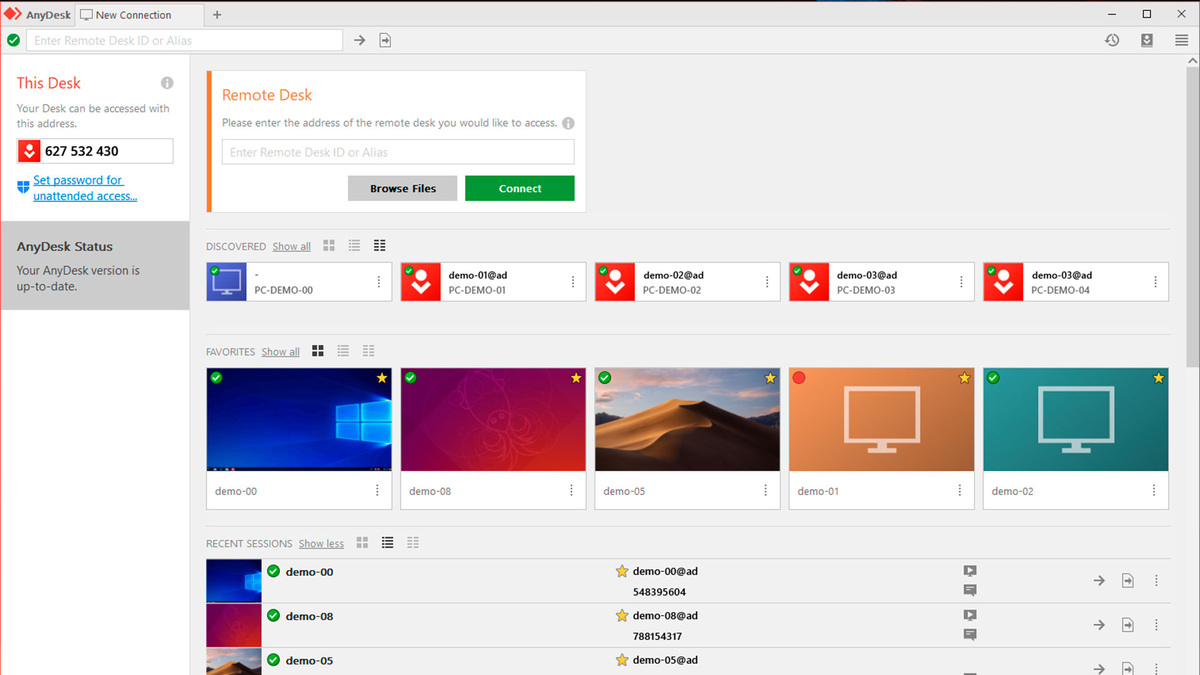
Task: Open options menu for demo-00 favorite card
Action: tap(377, 491)
